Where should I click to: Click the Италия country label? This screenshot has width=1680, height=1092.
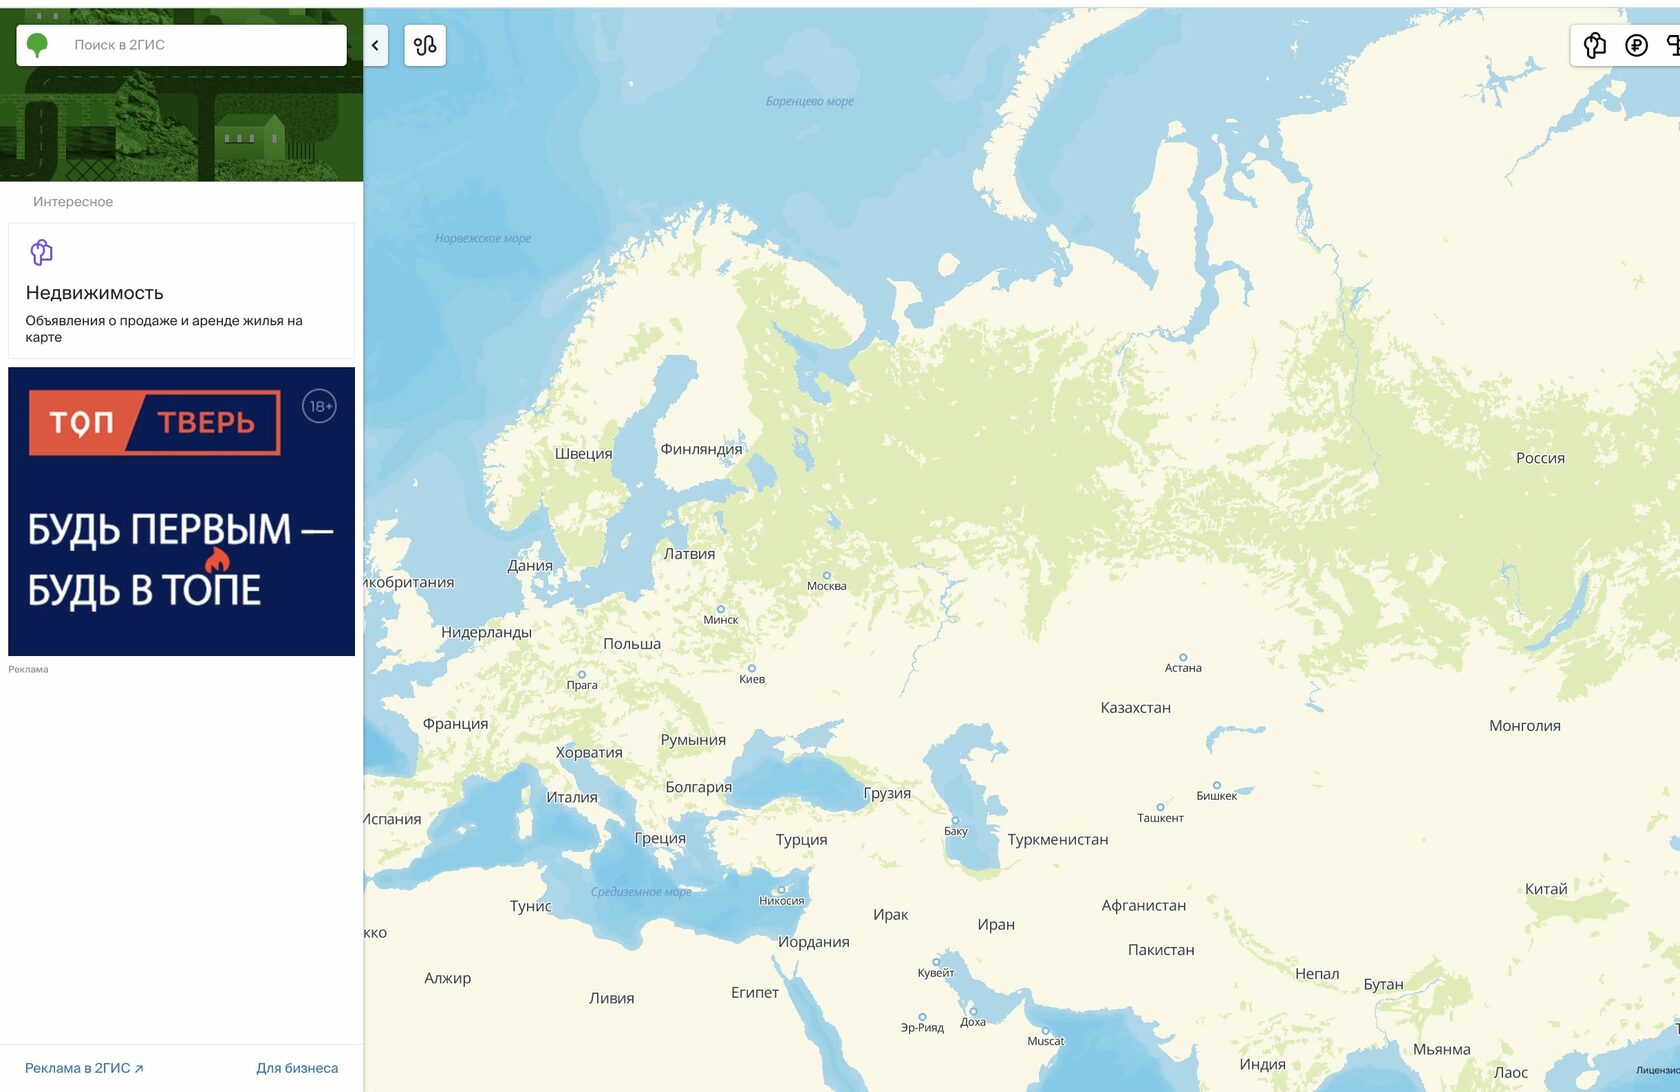(x=571, y=798)
